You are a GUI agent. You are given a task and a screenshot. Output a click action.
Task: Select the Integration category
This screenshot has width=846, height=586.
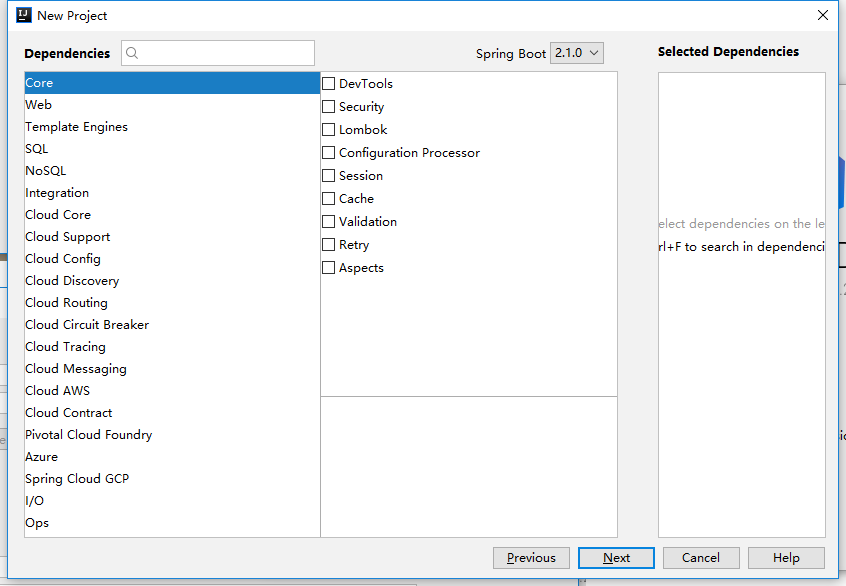tap(172, 193)
